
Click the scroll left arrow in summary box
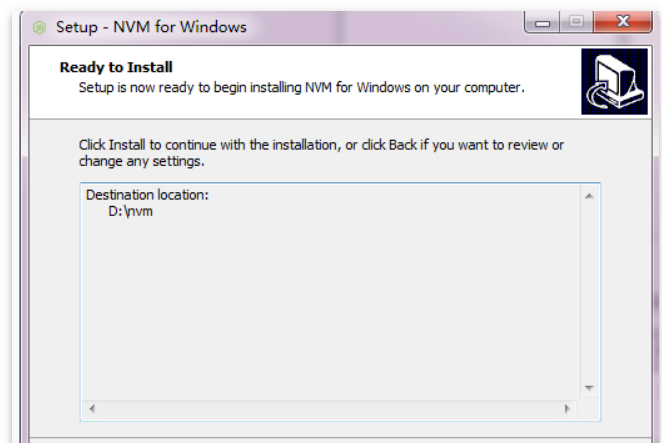tap(92, 408)
